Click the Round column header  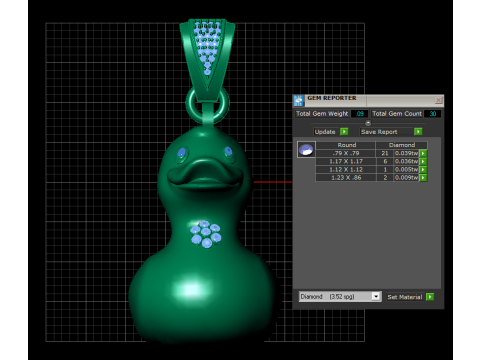[346, 145]
